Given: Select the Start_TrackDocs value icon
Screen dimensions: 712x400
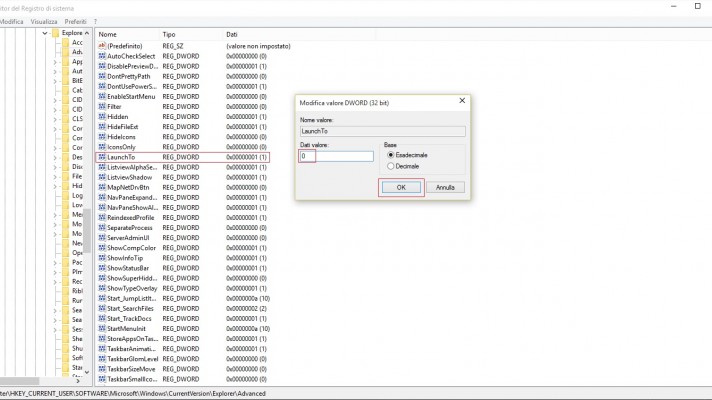Looking at the screenshot, I should pyautogui.click(x=101, y=319).
